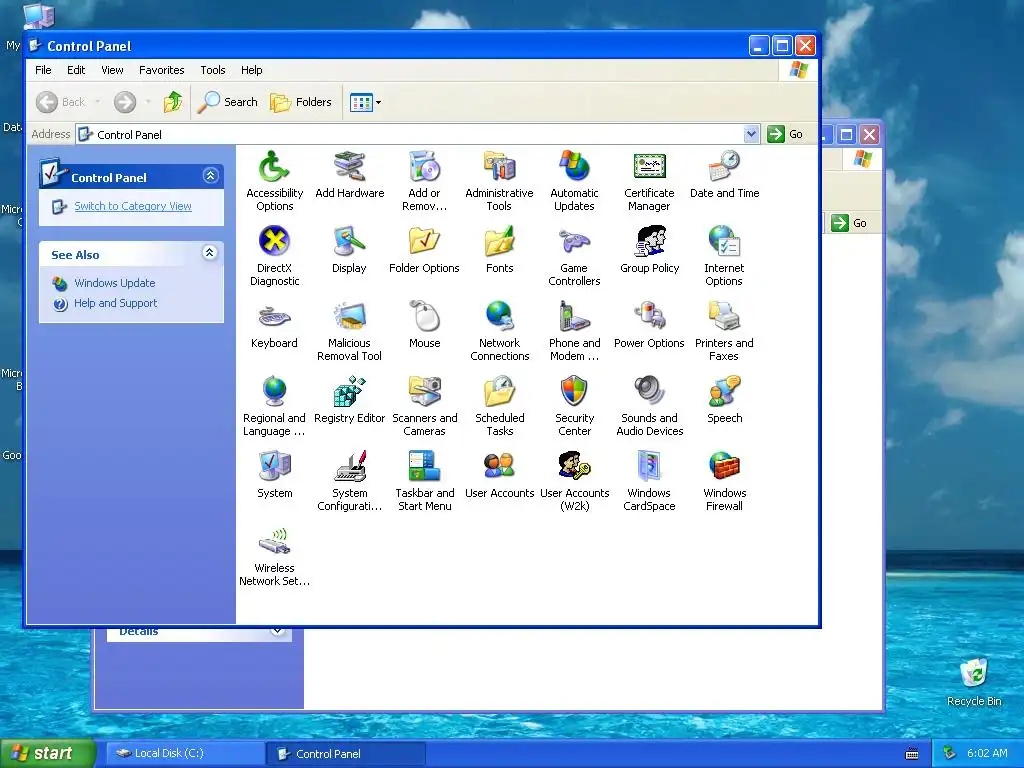1024x768 pixels.
Task: Launch DirectX Diagnostic icon
Action: click(x=274, y=242)
